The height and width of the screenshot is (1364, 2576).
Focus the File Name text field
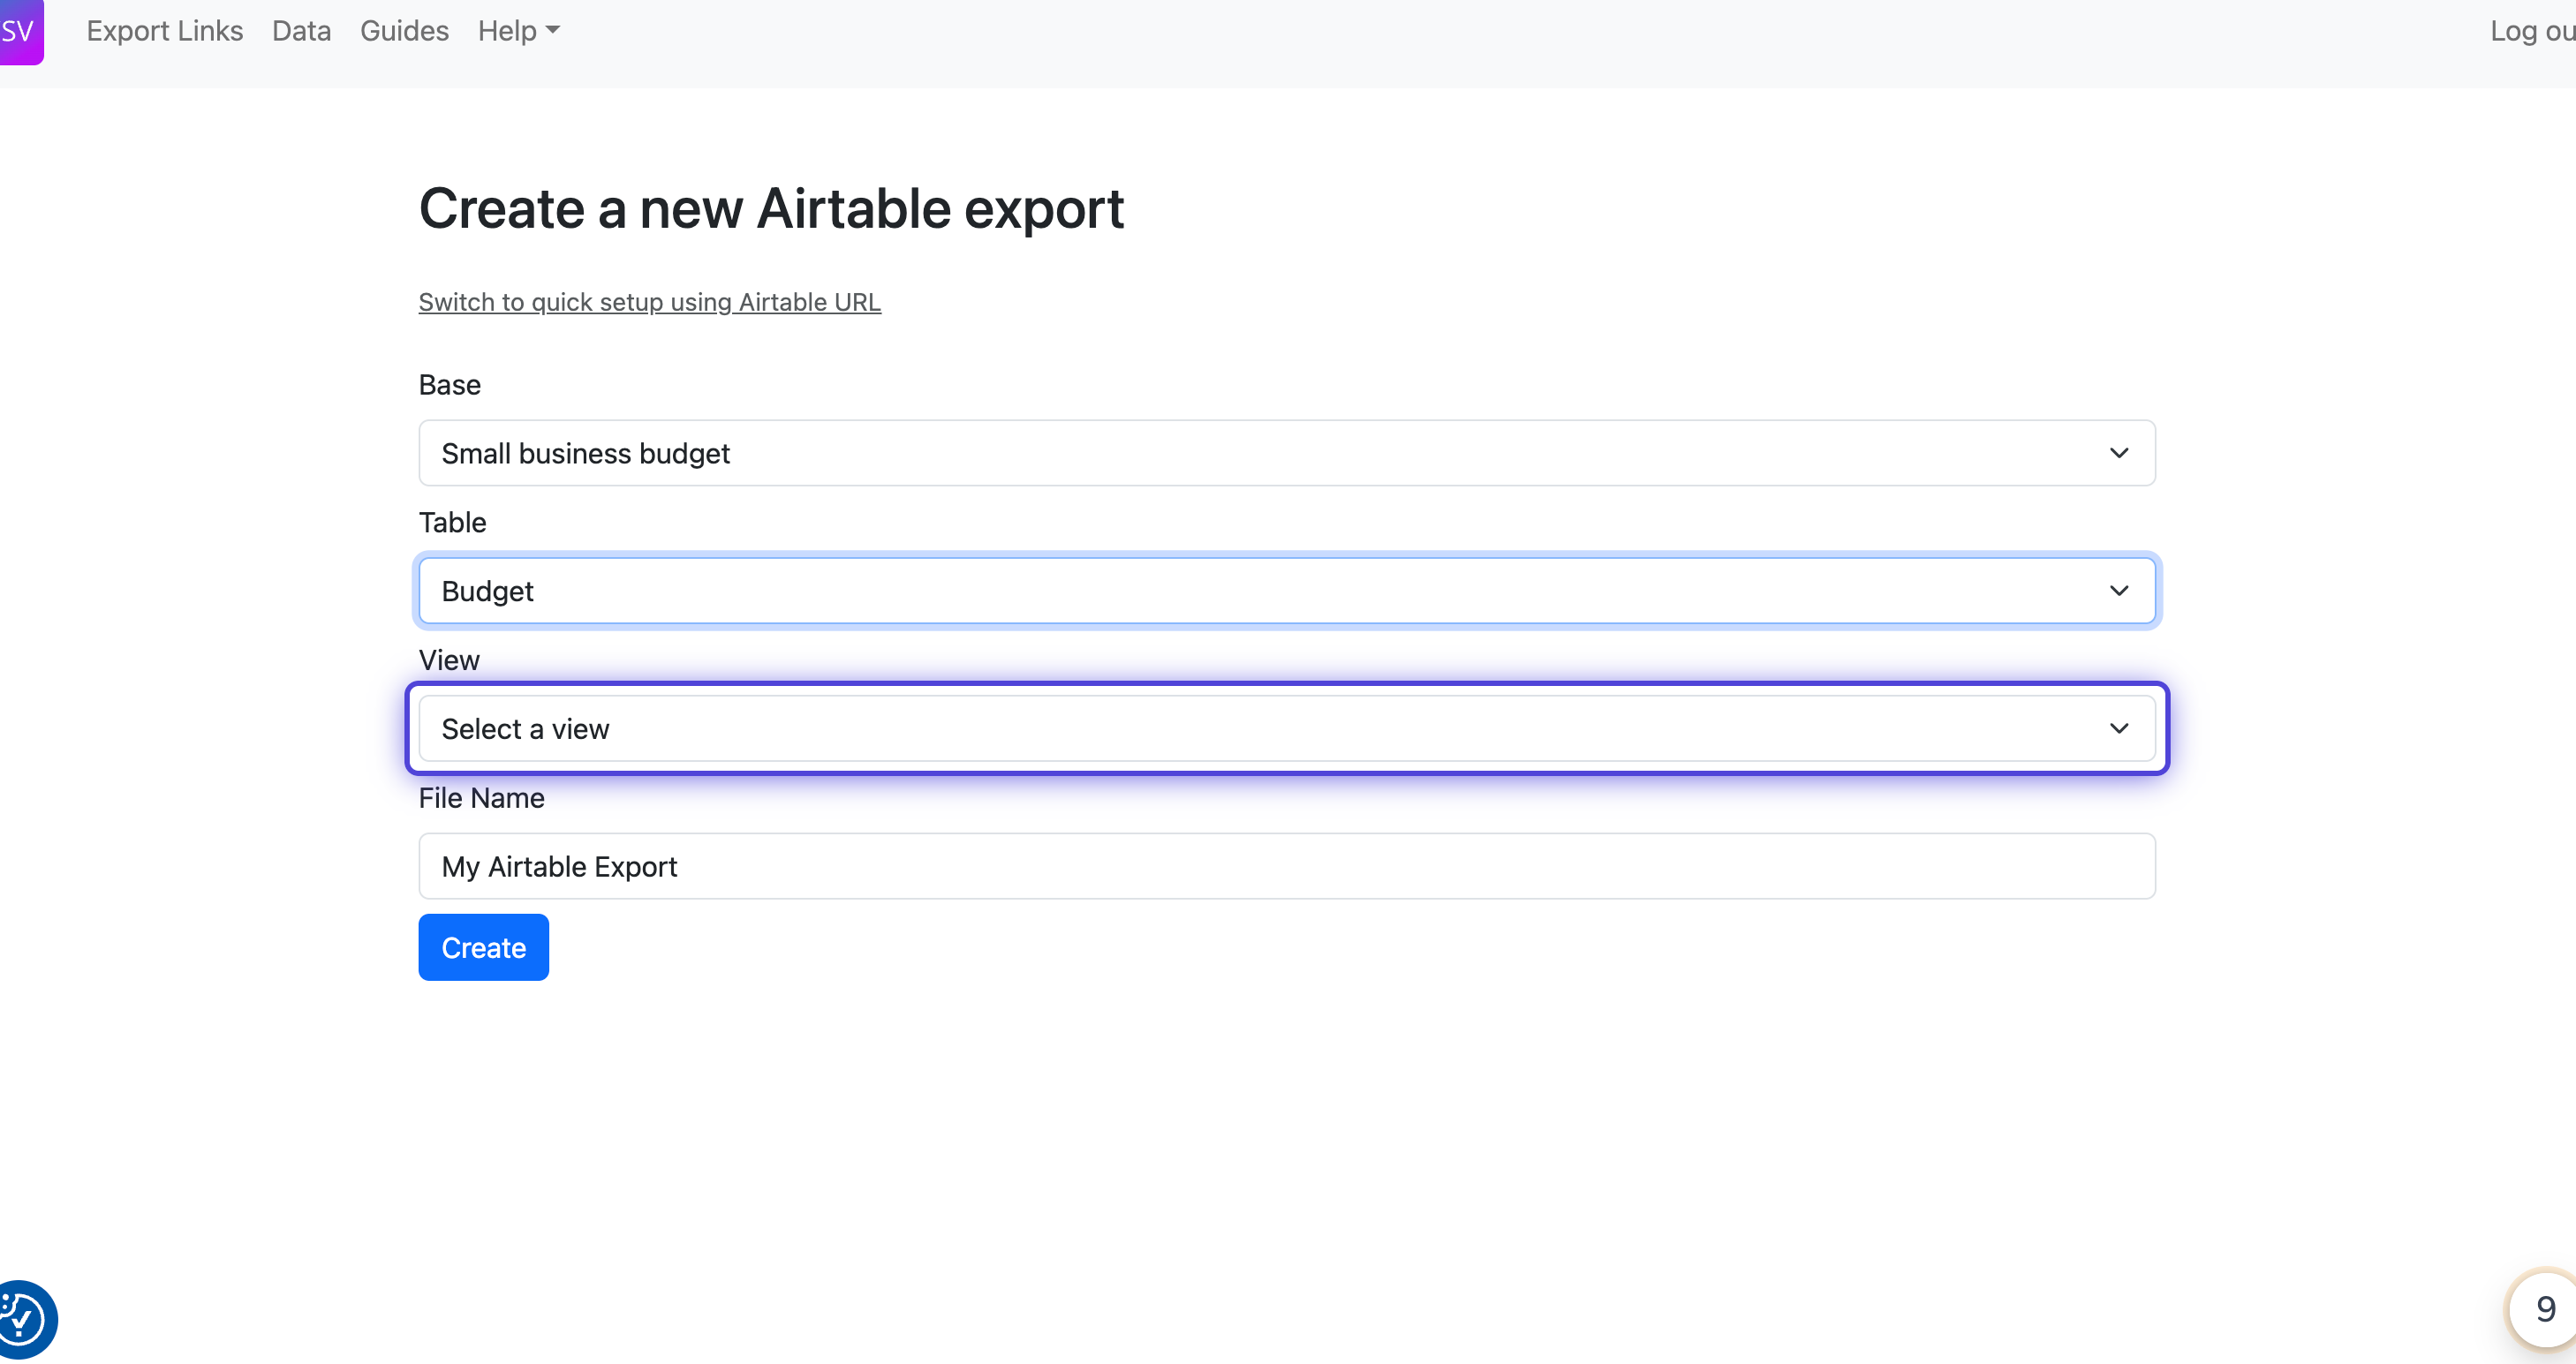[1286, 866]
